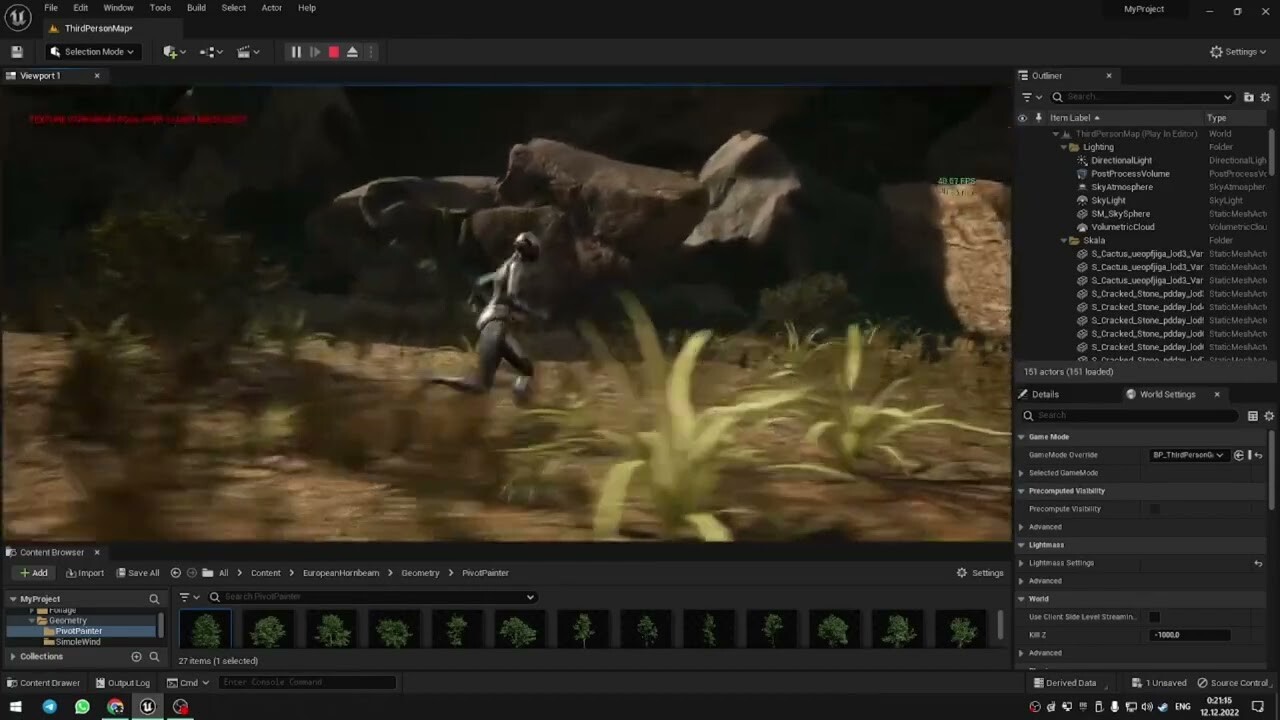The image size is (1280, 720).
Task: Collapse the Lightmass section in World Settings
Action: [x=1021, y=545]
